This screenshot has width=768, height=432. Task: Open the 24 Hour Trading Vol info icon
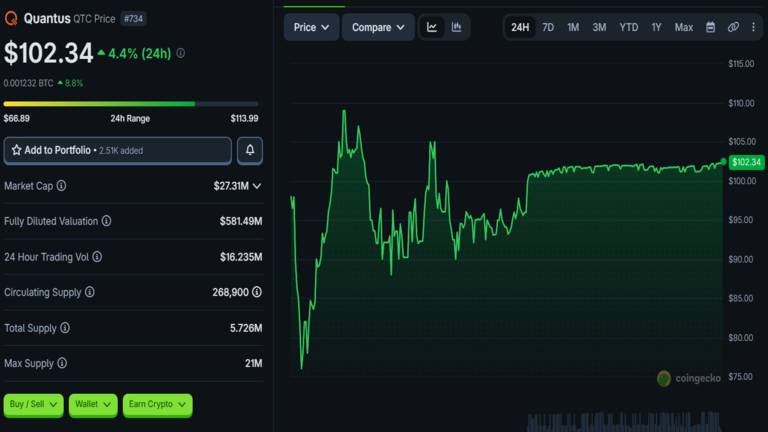point(97,257)
